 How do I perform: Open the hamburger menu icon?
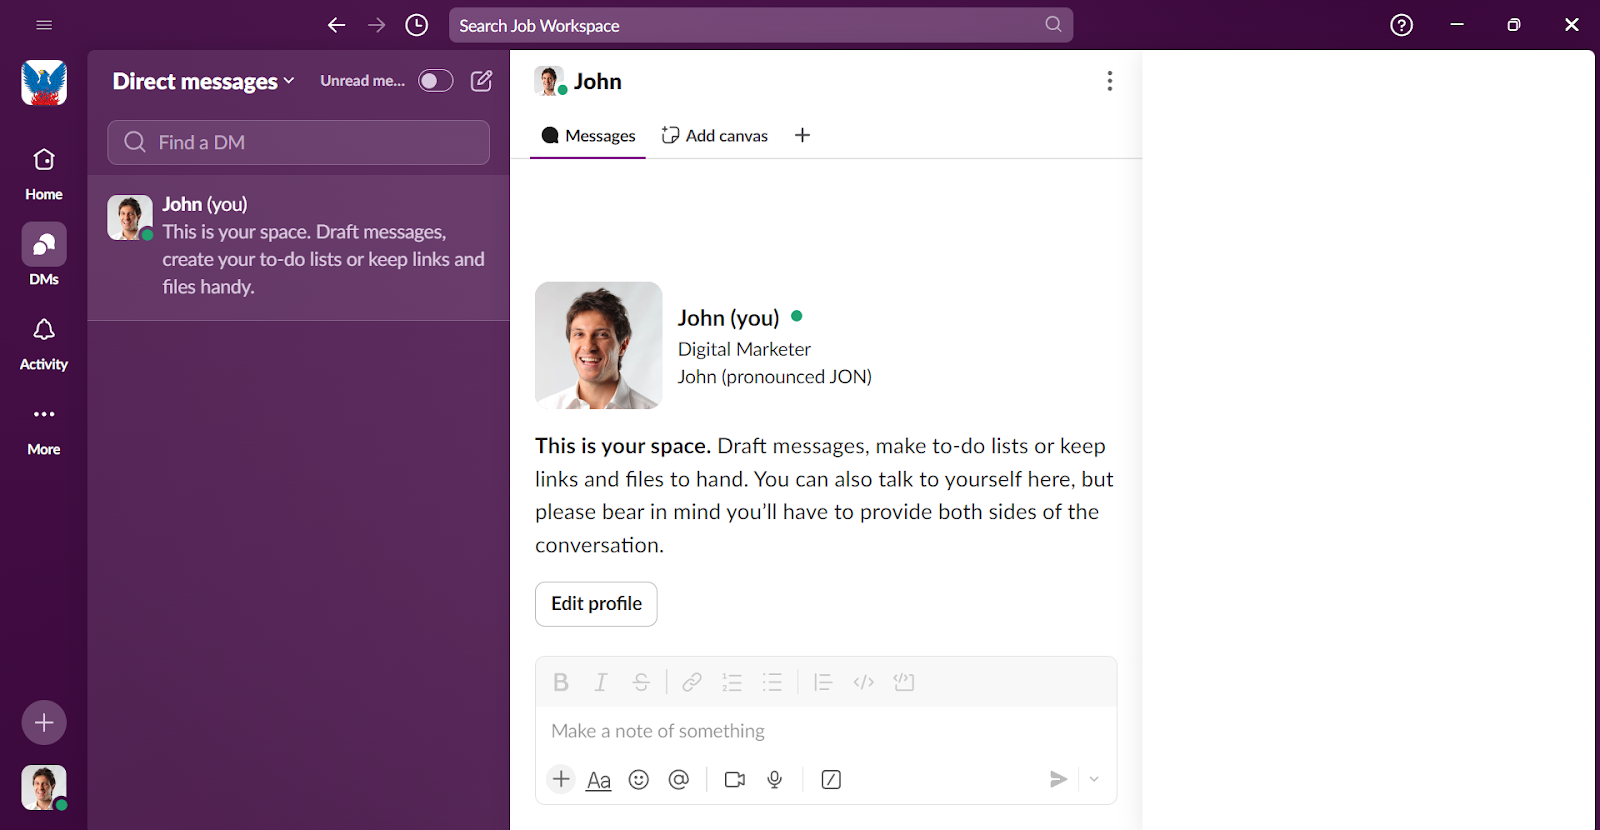[x=44, y=25]
